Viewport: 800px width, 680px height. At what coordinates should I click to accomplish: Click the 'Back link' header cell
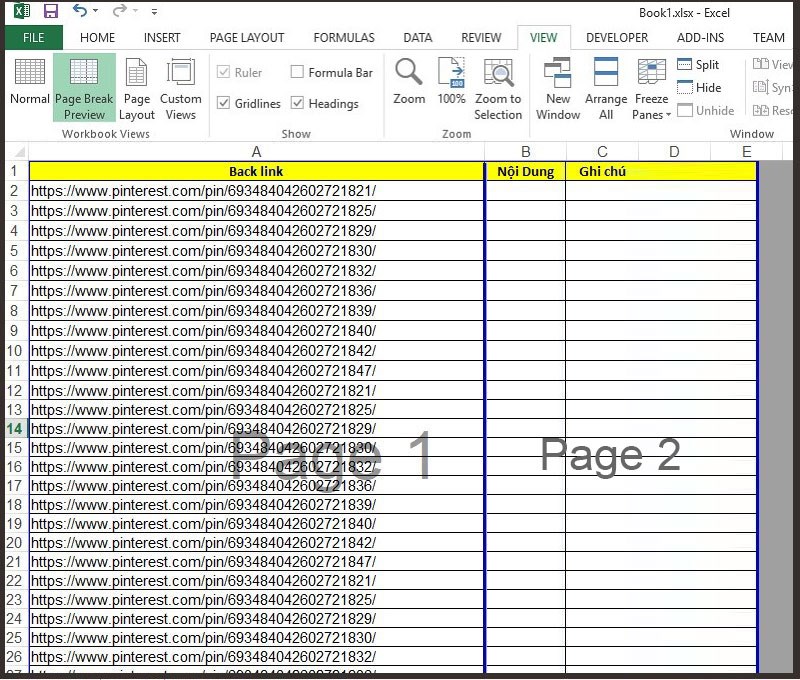pos(256,171)
